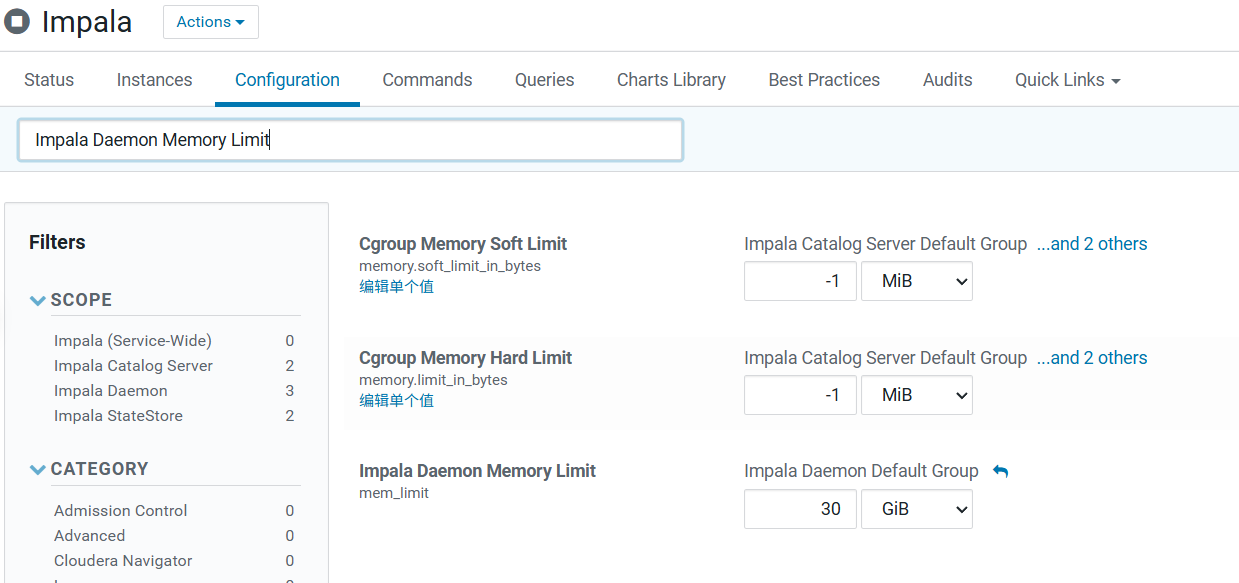Collapse the SCOPE filter section

pos(38,300)
